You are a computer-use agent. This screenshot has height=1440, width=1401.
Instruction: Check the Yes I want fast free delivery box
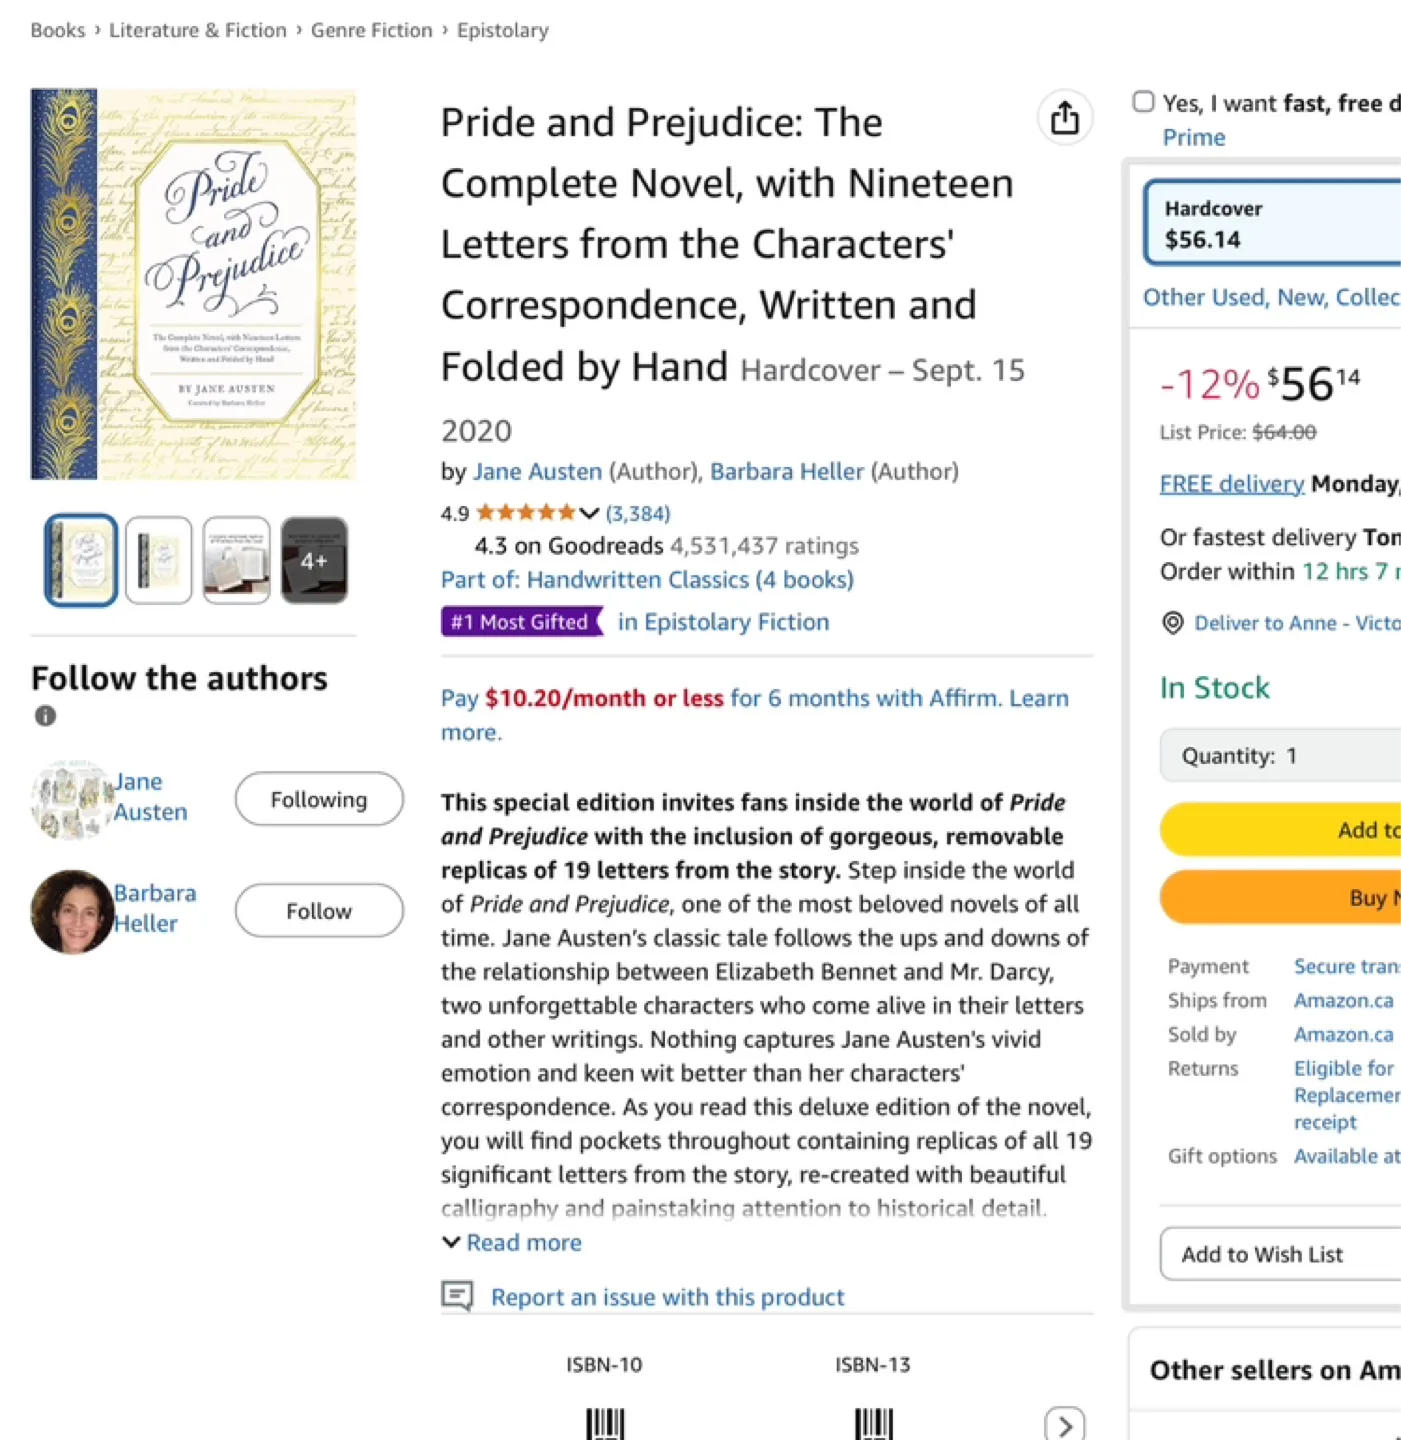(x=1143, y=101)
